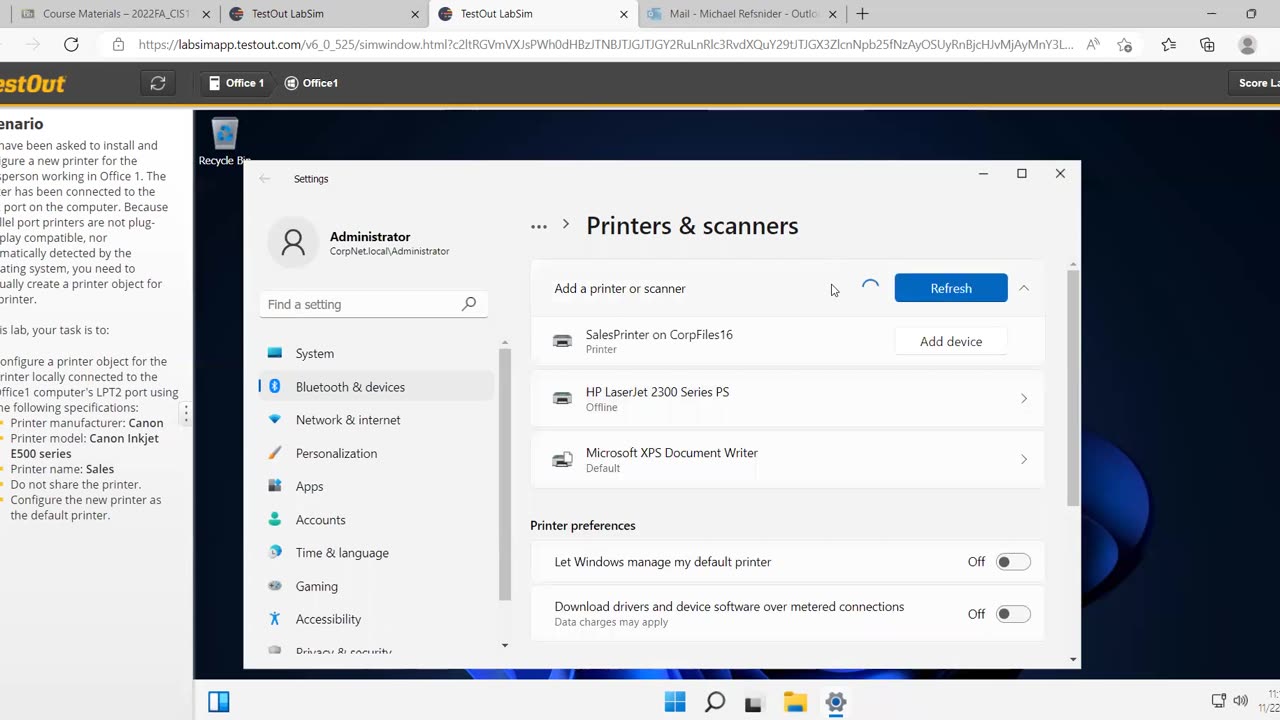Click the Network & internet wifi icon
1280x720 pixels.
point(275,420)
